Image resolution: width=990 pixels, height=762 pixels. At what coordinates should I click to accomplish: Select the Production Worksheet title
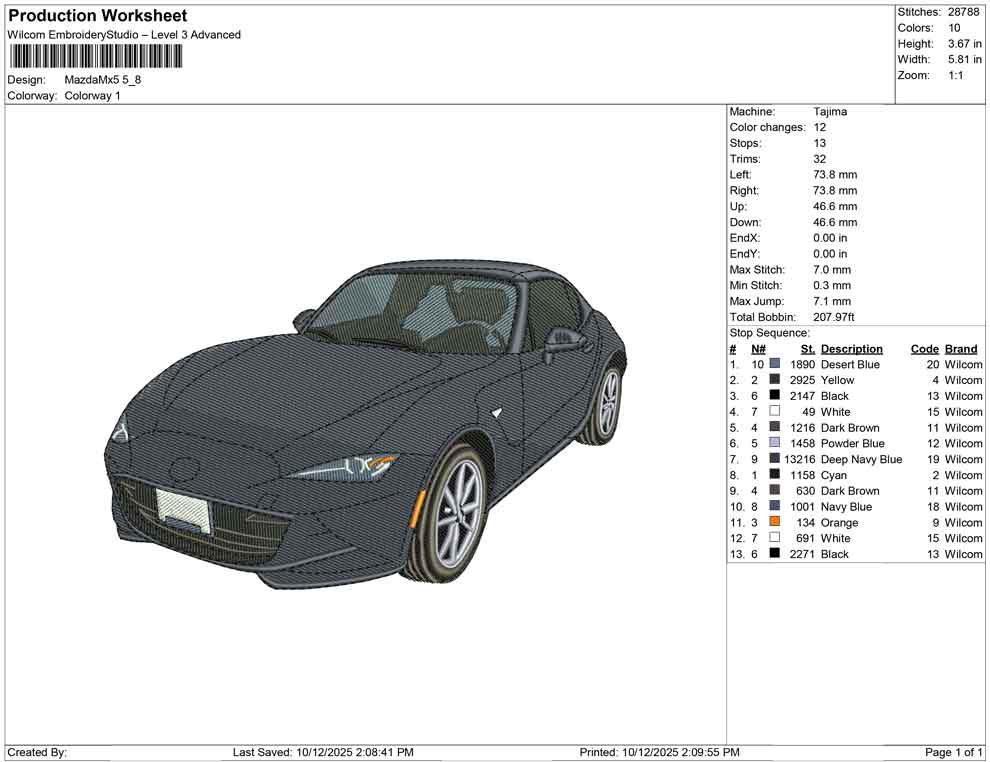click(97, 16)
